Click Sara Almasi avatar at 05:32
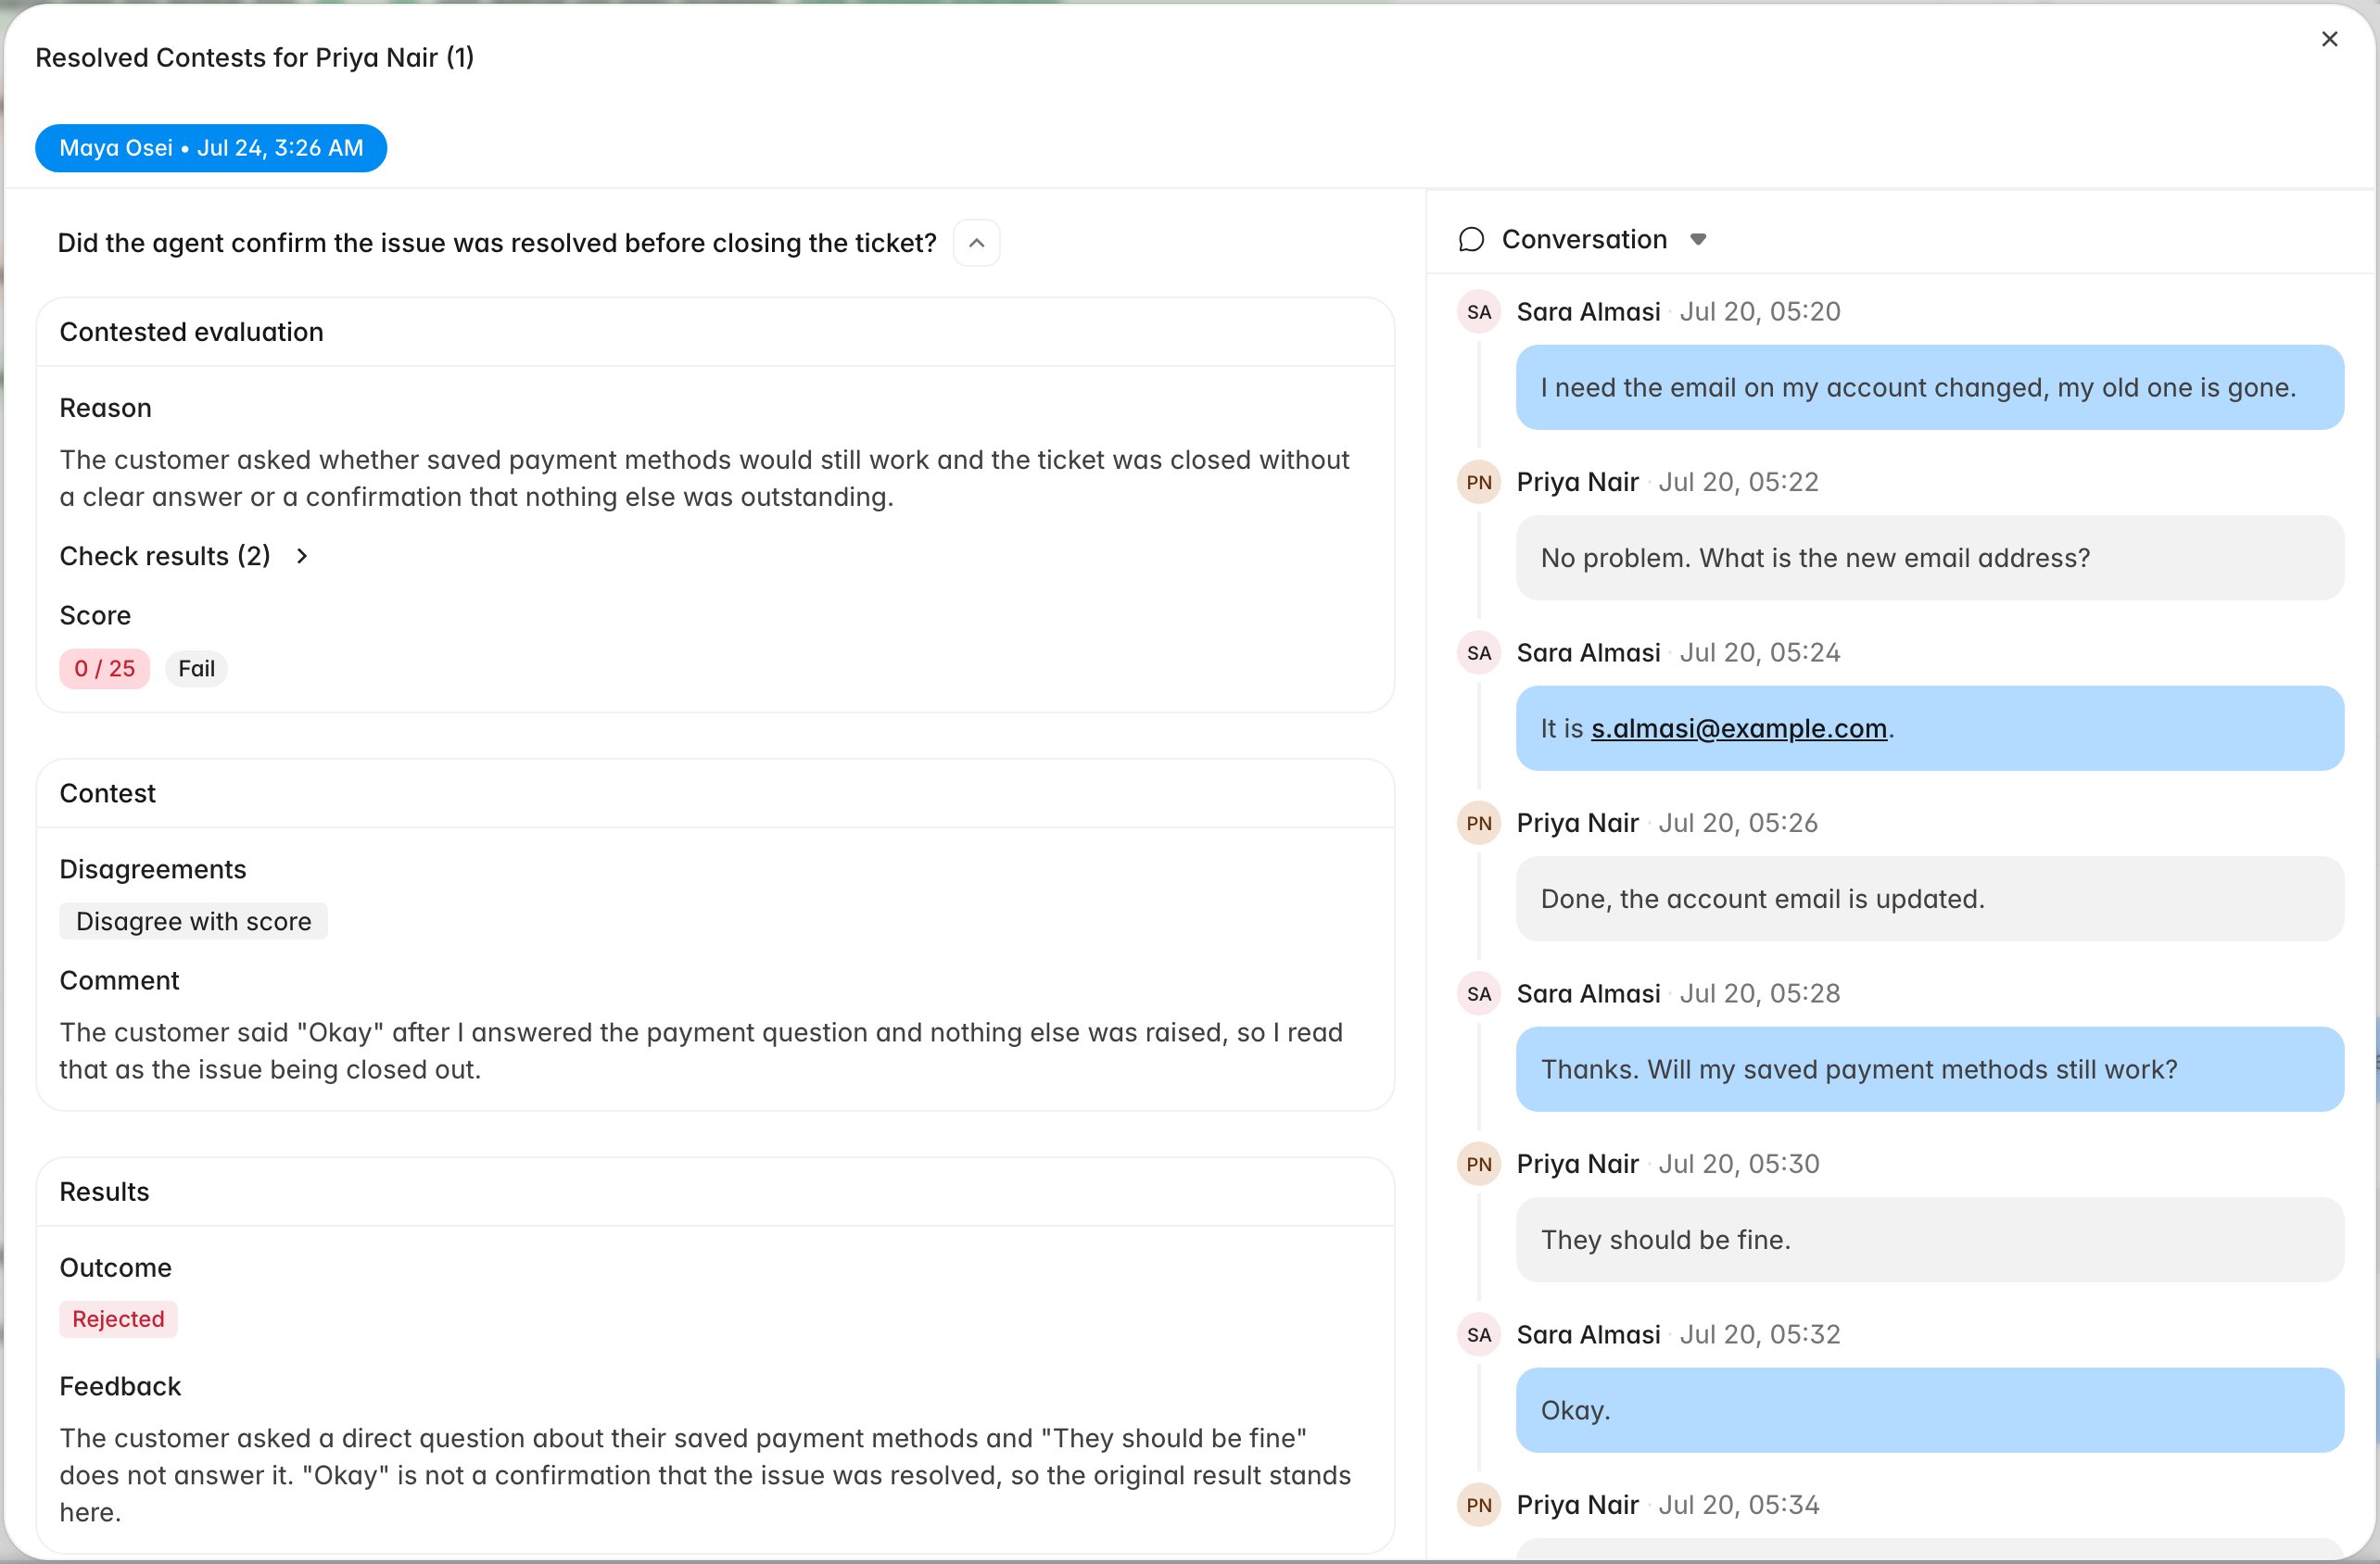 coord(1479,1335)
